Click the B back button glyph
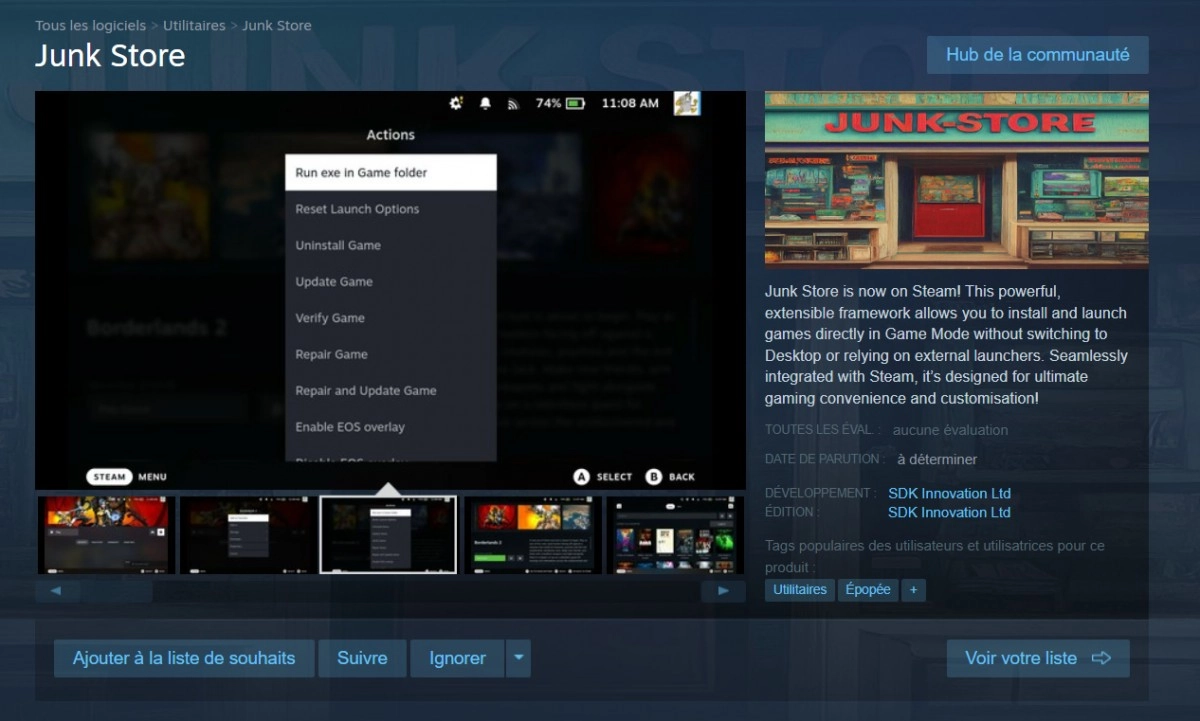The height and width of the screenshot is (721, 1200). 654,477
